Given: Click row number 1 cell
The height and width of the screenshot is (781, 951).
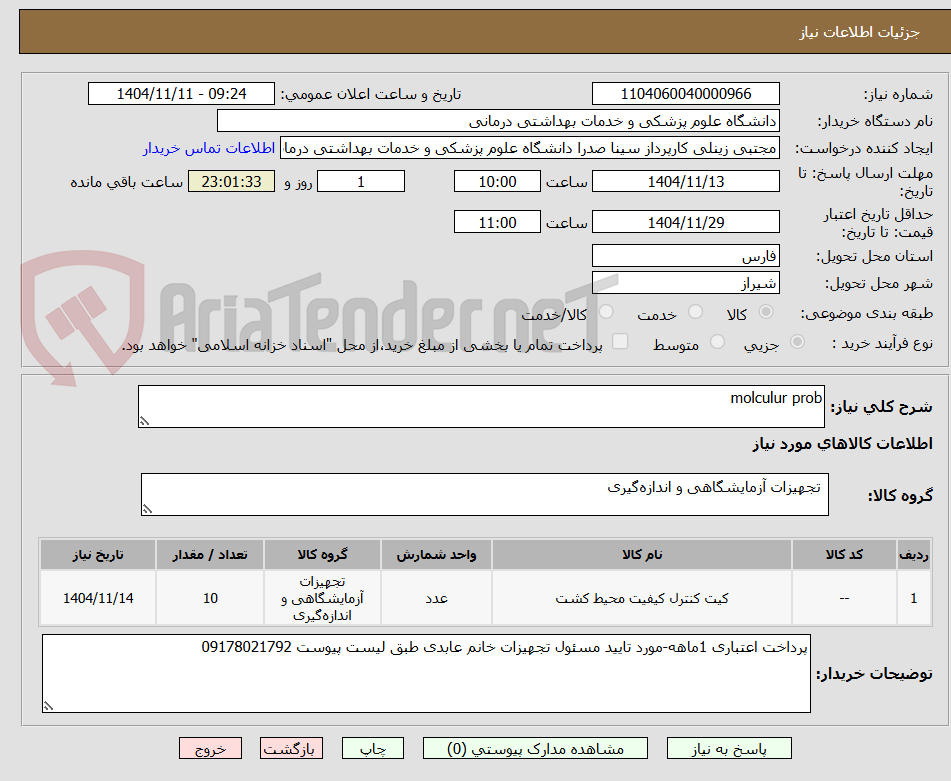Looking at the screenshot, I should [x=913, y=598].
